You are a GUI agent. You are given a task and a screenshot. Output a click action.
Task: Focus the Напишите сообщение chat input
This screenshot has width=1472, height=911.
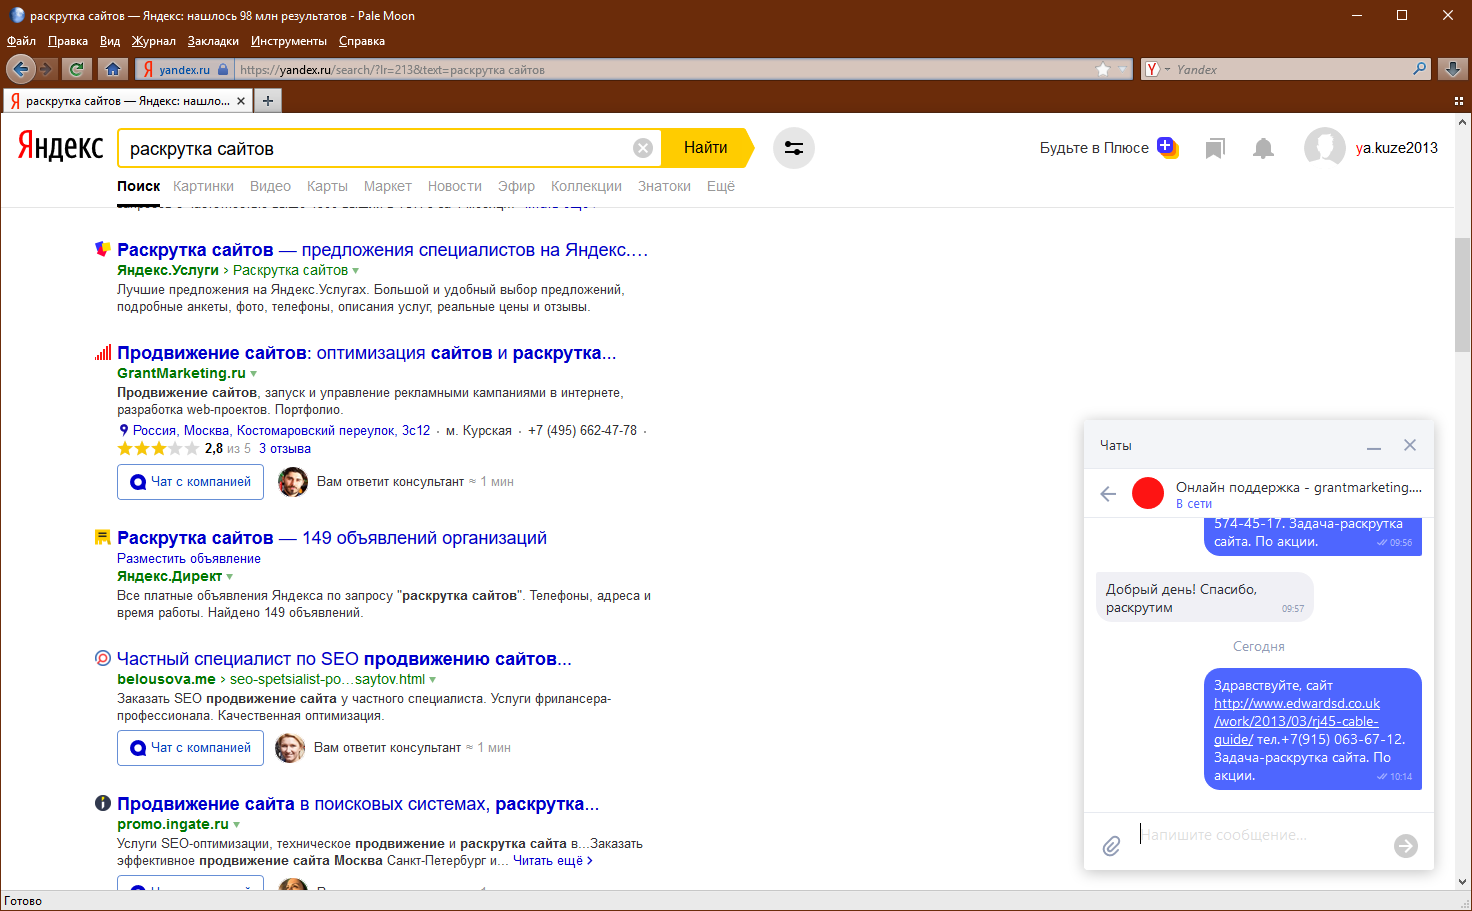1260,834
